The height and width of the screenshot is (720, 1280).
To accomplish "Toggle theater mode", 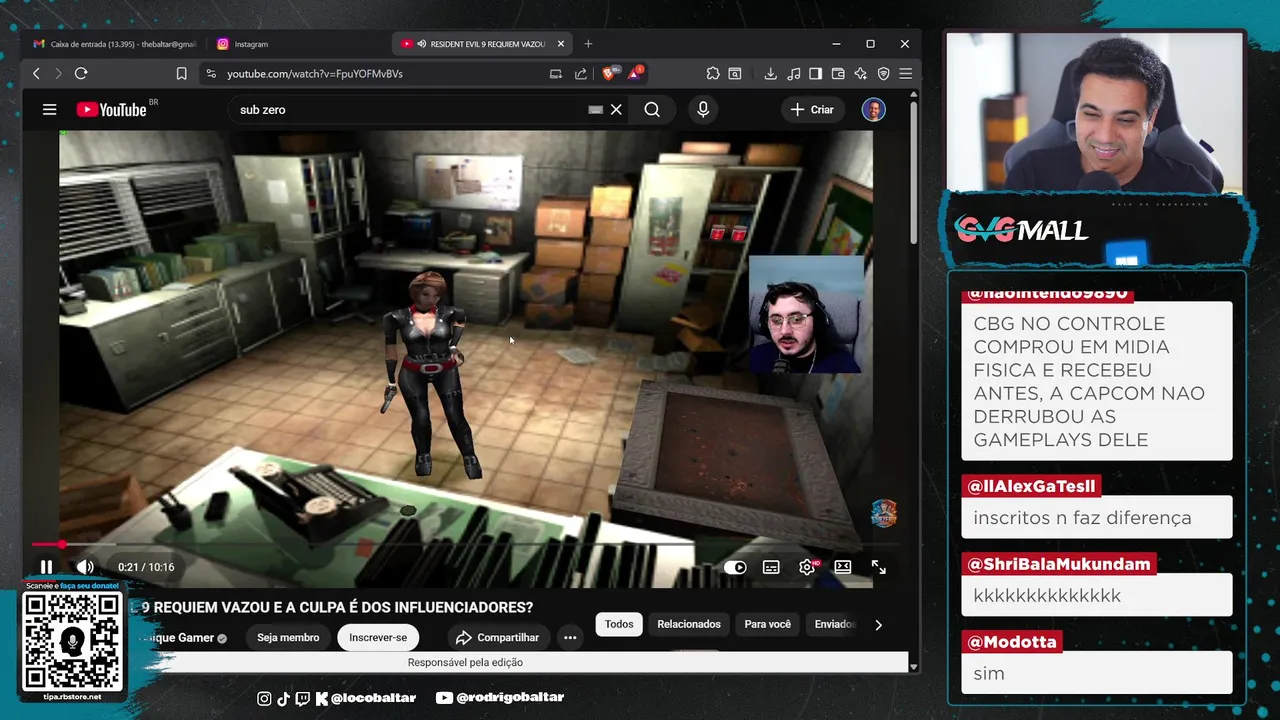I will pos(843,567).
